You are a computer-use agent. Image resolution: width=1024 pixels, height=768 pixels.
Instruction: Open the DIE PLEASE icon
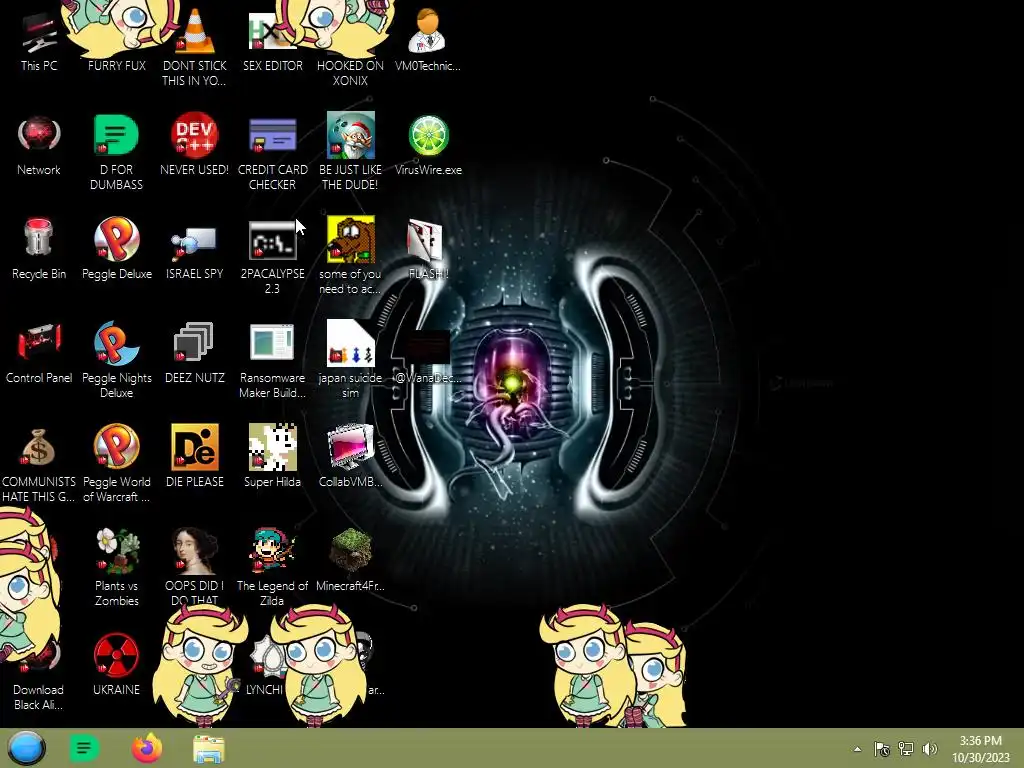pyautogui.click(x=194, y=447)
